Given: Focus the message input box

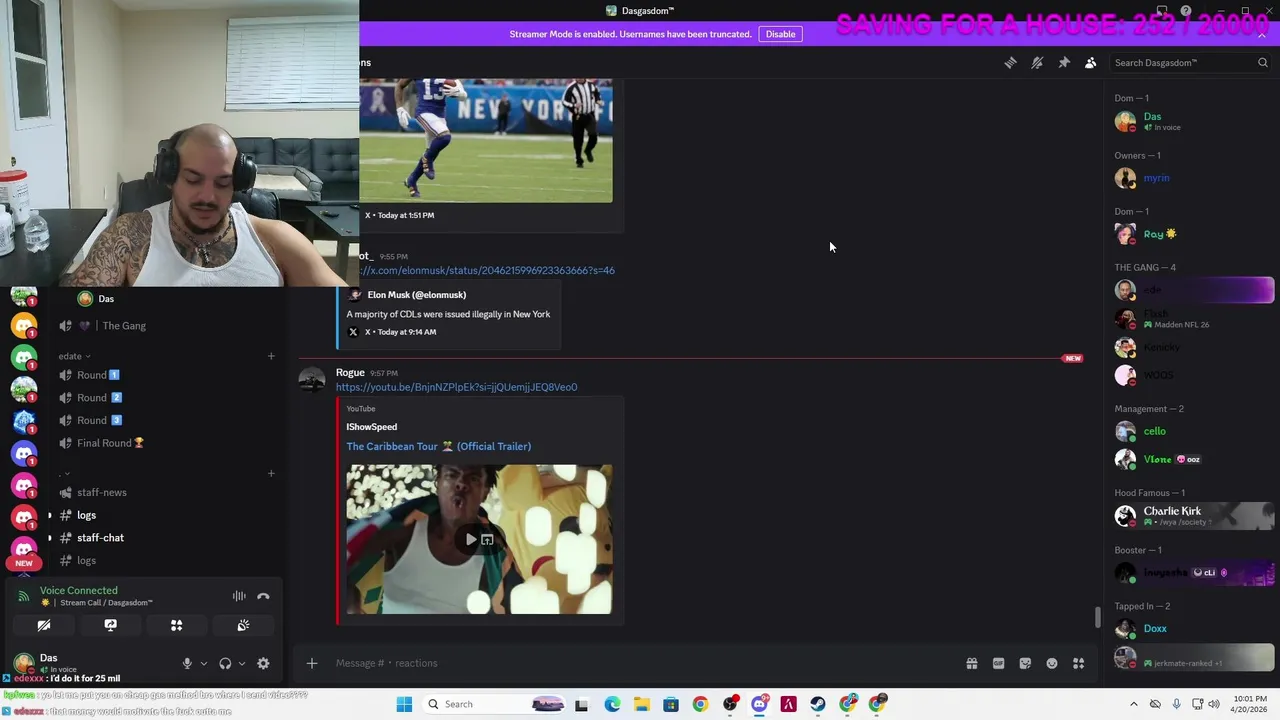Looking at the screenshot, I should [x=640, y=663].
